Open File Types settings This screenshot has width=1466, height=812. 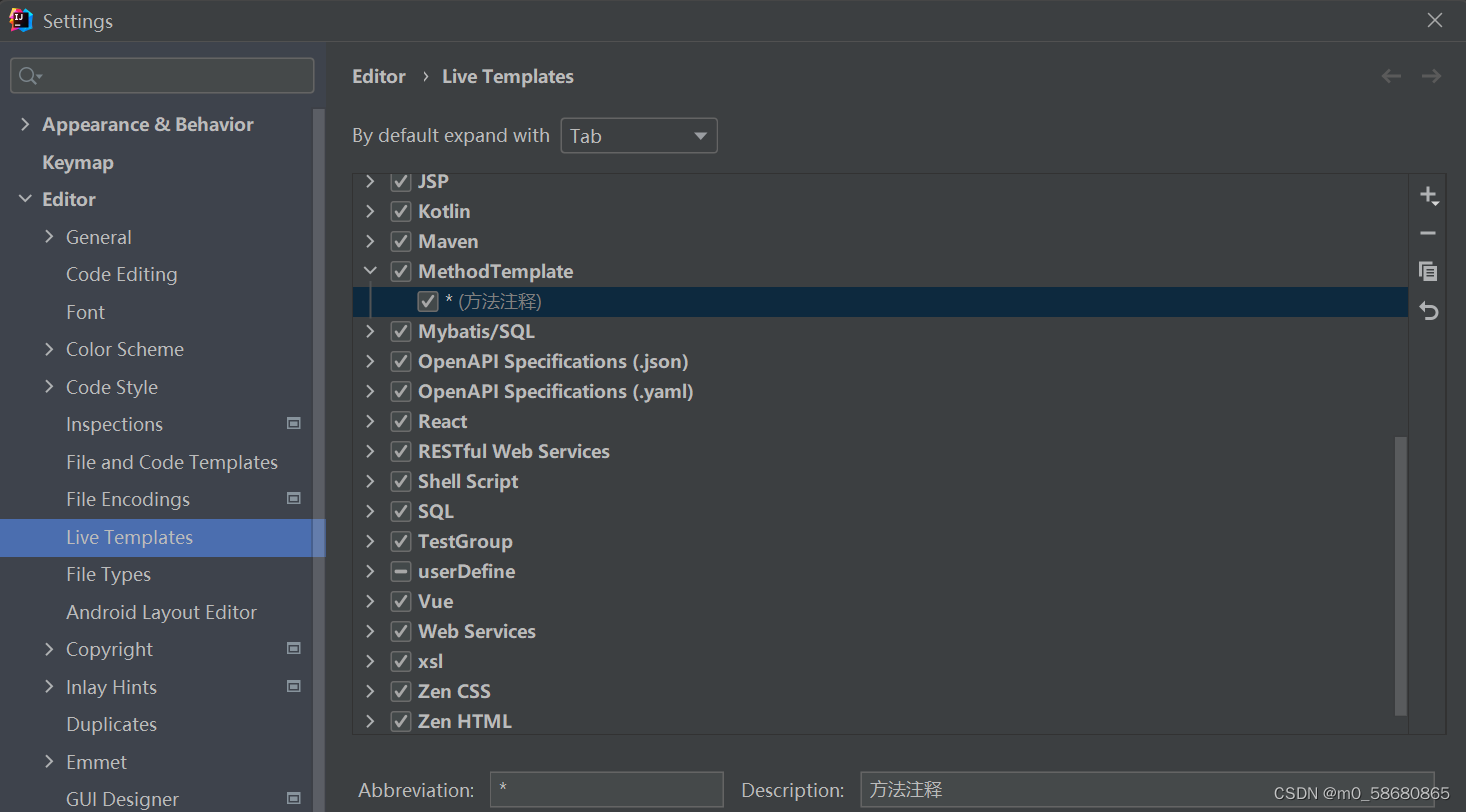pyautogui.click(x=108, y=574)
